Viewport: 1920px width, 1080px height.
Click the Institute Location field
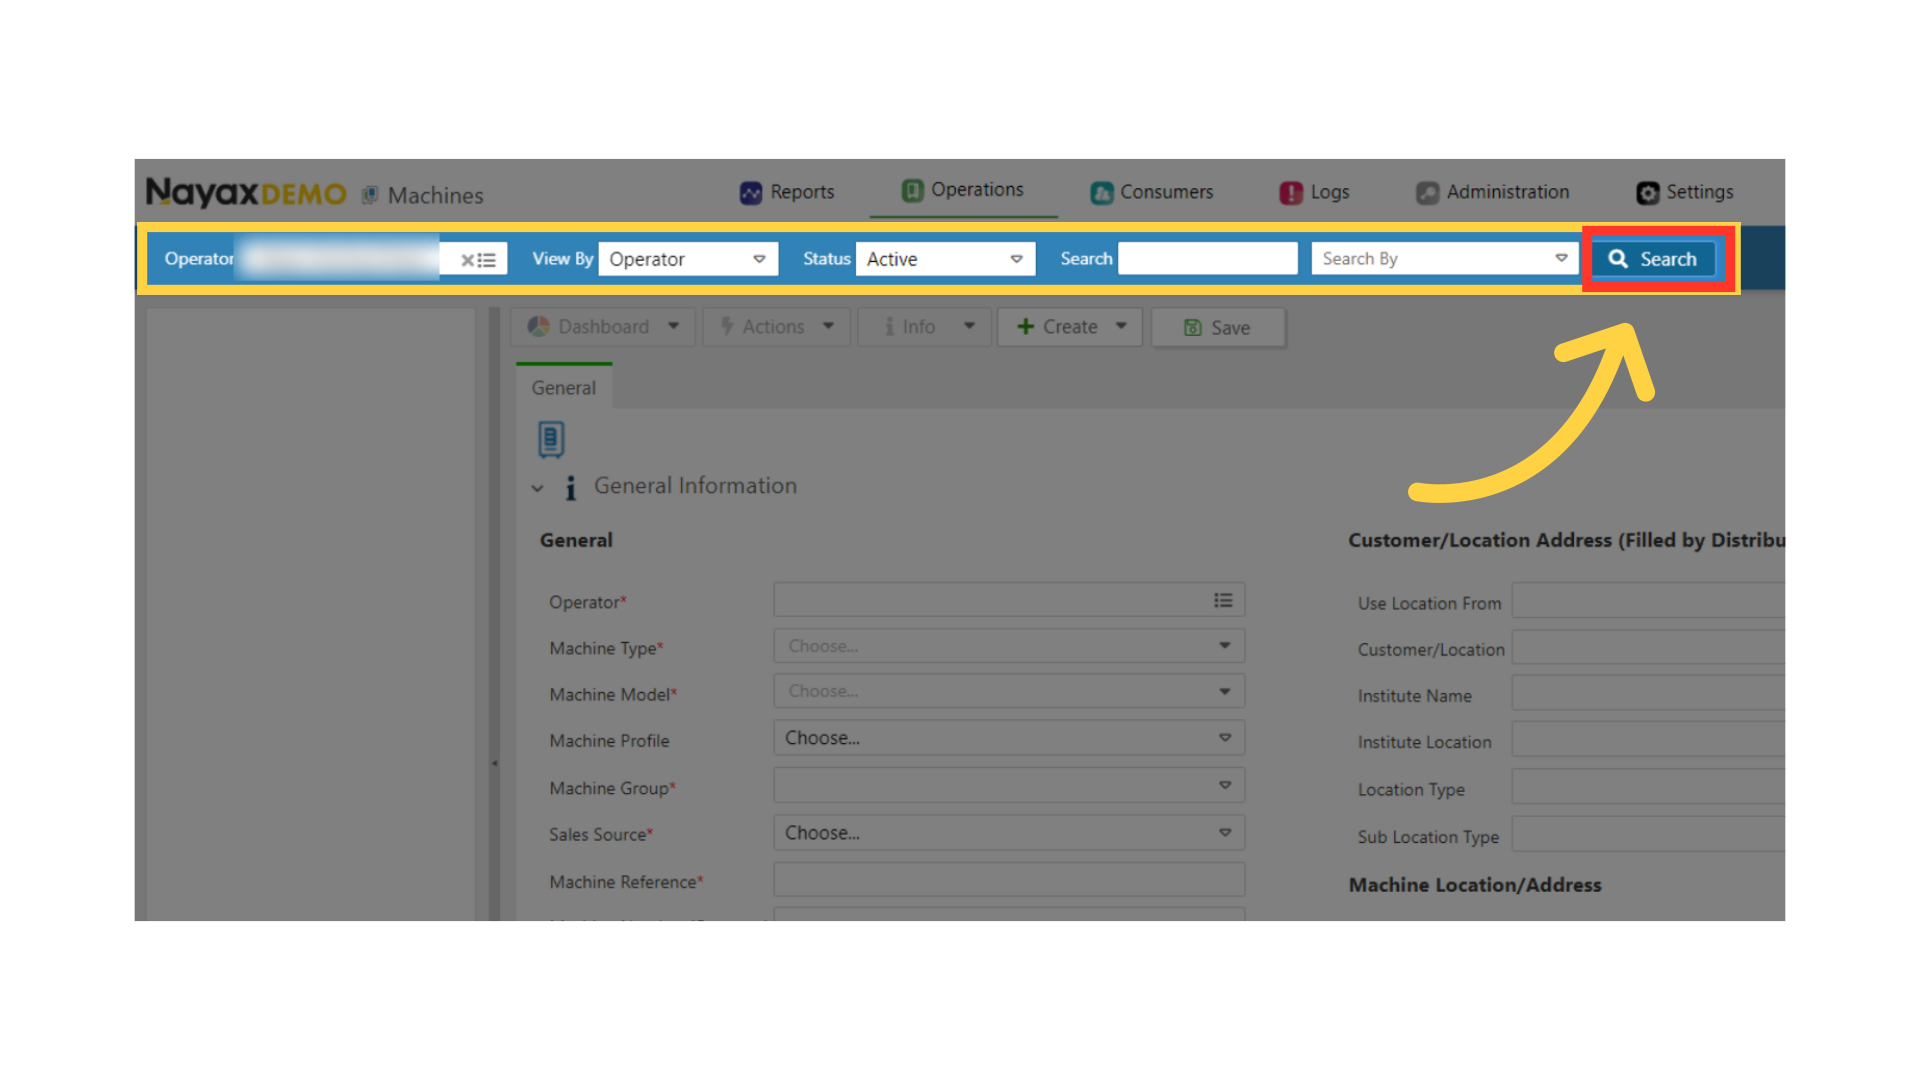point(1648,740)
